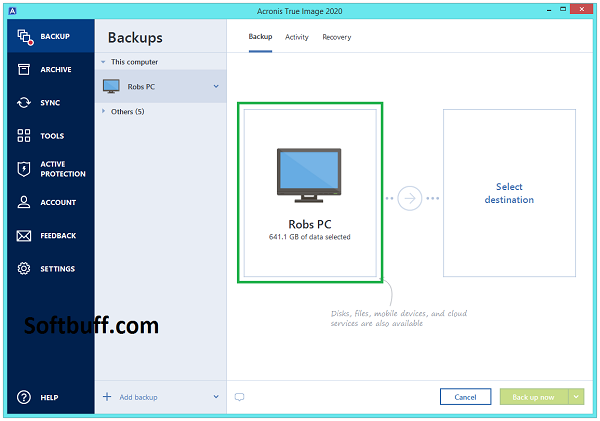
Task: Click the plus icon next to Add backup
Action: click(x=107, y=397)
